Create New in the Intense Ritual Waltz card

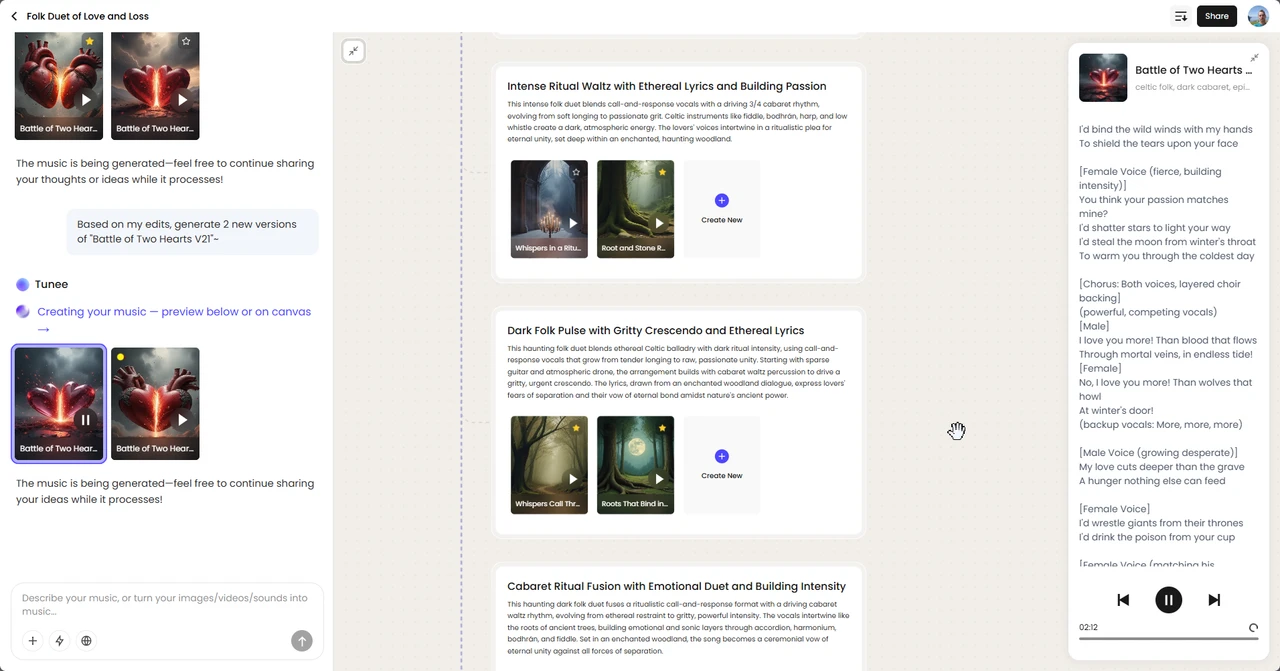pos(722,209)
